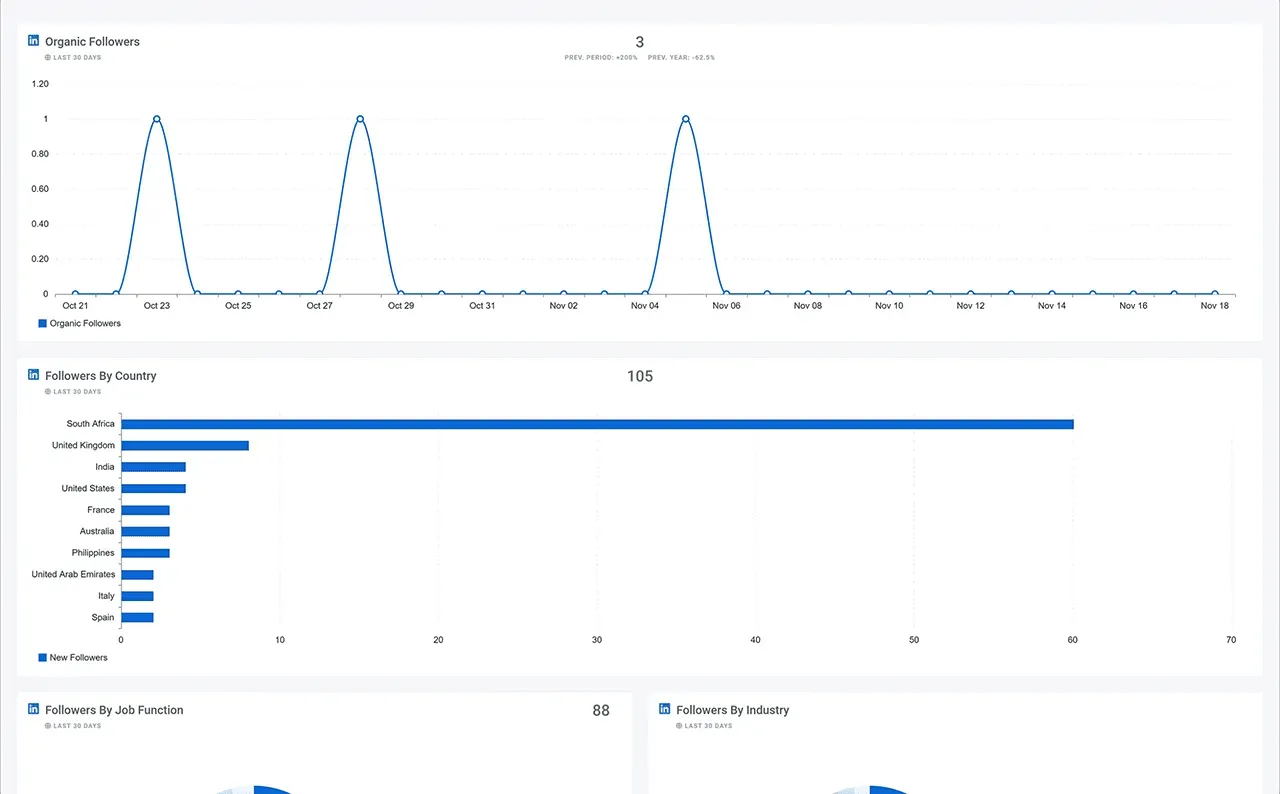Click the Australia bar

coord(145,531)
